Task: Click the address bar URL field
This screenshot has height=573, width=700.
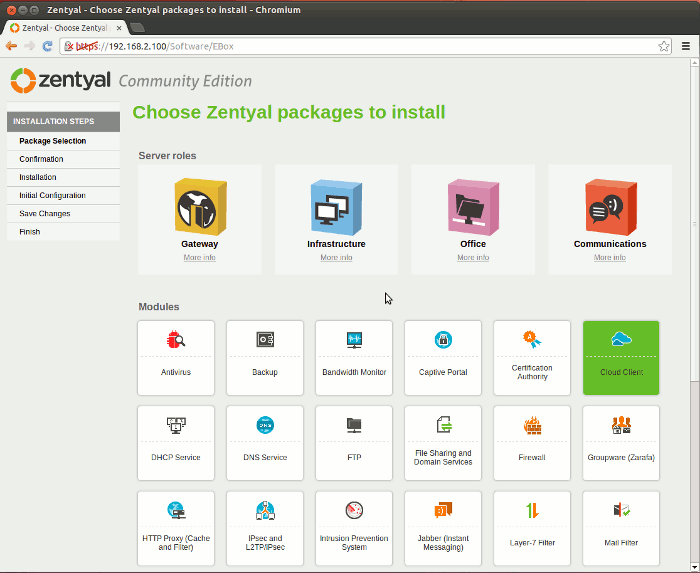Action: tap(366, 46)
